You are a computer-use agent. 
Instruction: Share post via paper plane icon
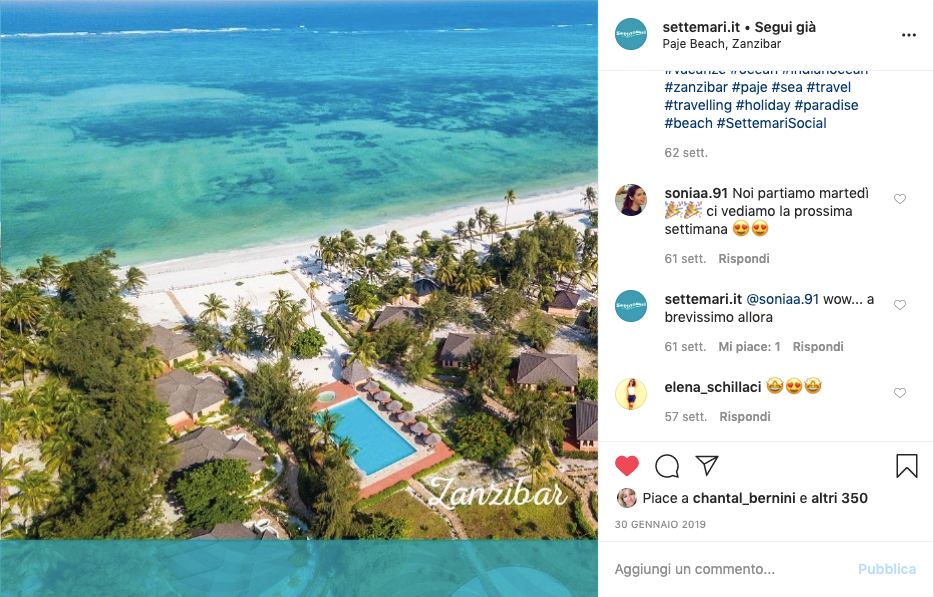707,465
